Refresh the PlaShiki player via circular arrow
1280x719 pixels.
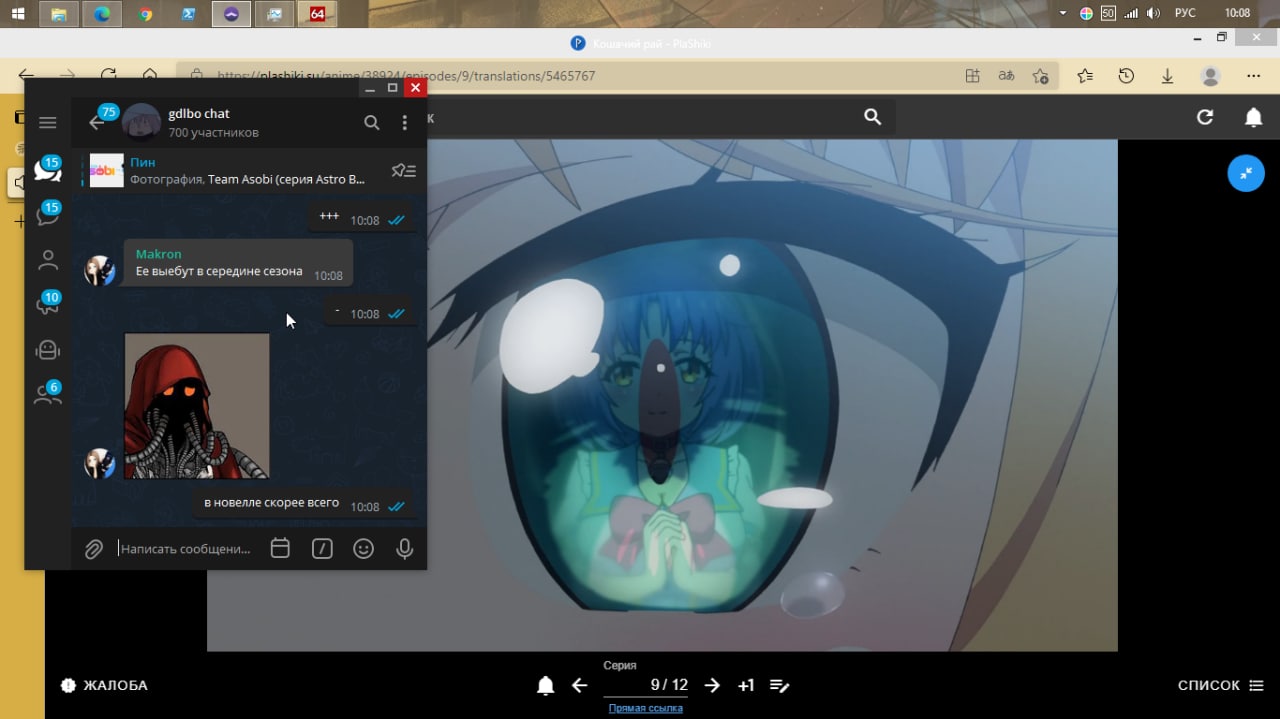tap(1205, 117)
